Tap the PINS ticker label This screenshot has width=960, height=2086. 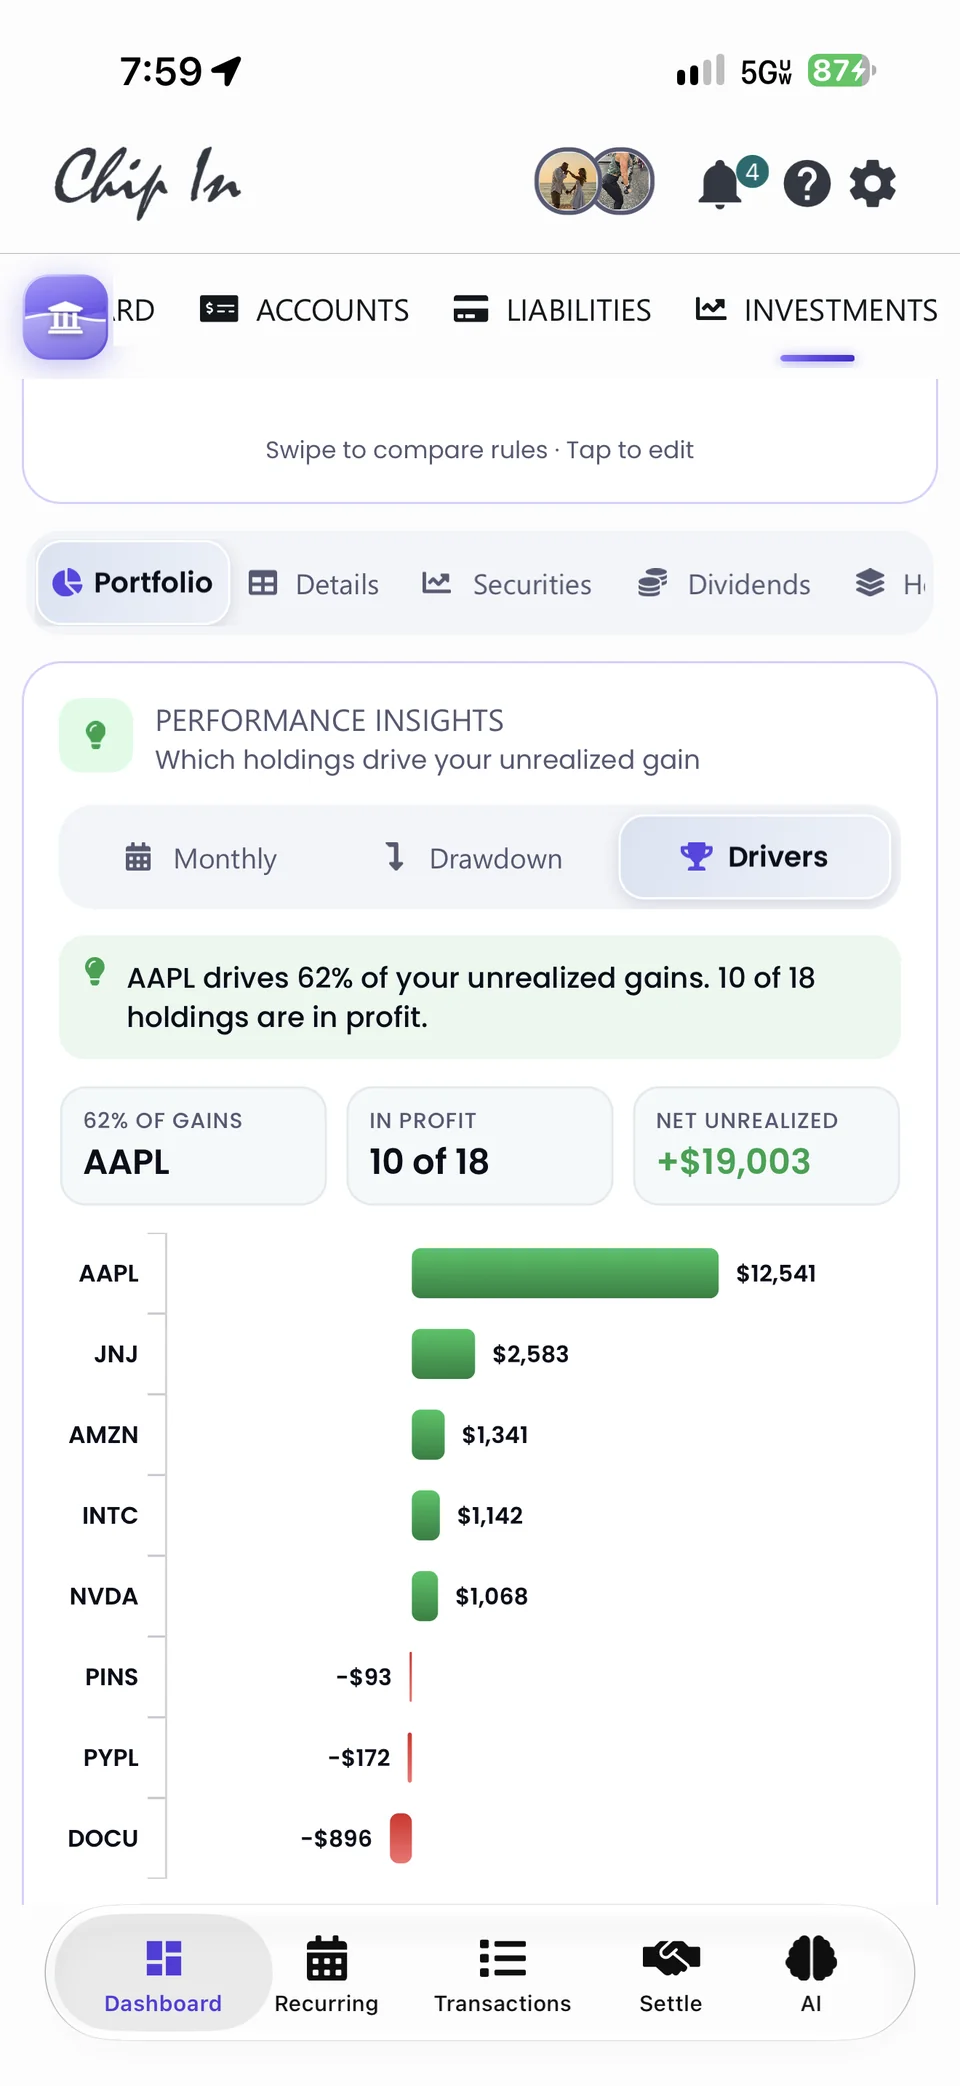(x=111, y=1677)
